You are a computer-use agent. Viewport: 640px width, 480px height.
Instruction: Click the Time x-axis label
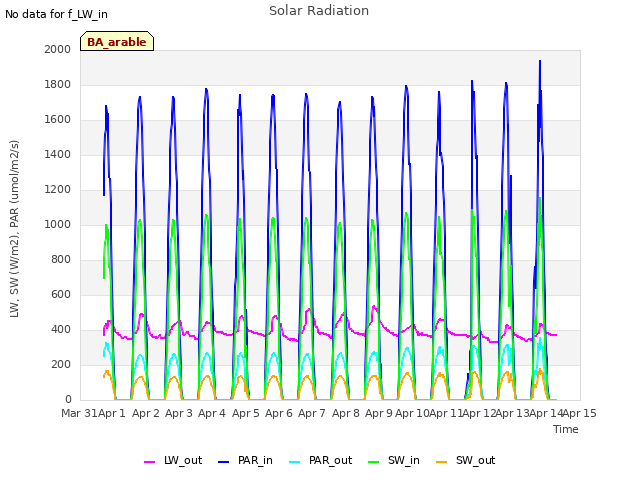[566, 429]
